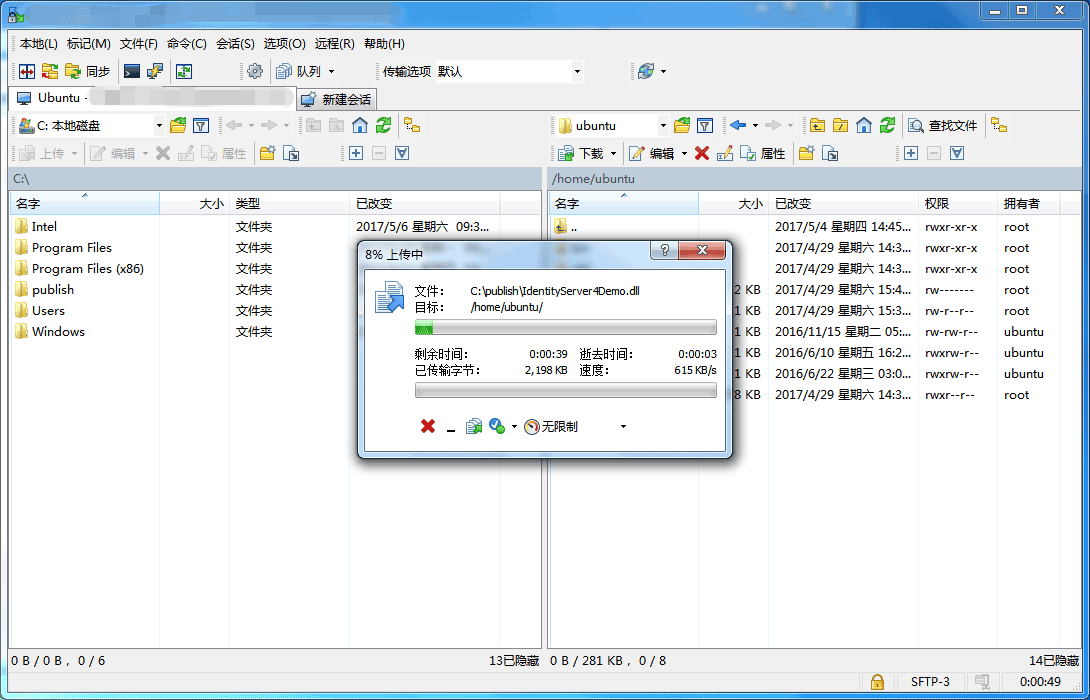Open the remote ubuntu directory dropdown
The width and height of the screenshot is (1090, 700).
coord(662,126)
